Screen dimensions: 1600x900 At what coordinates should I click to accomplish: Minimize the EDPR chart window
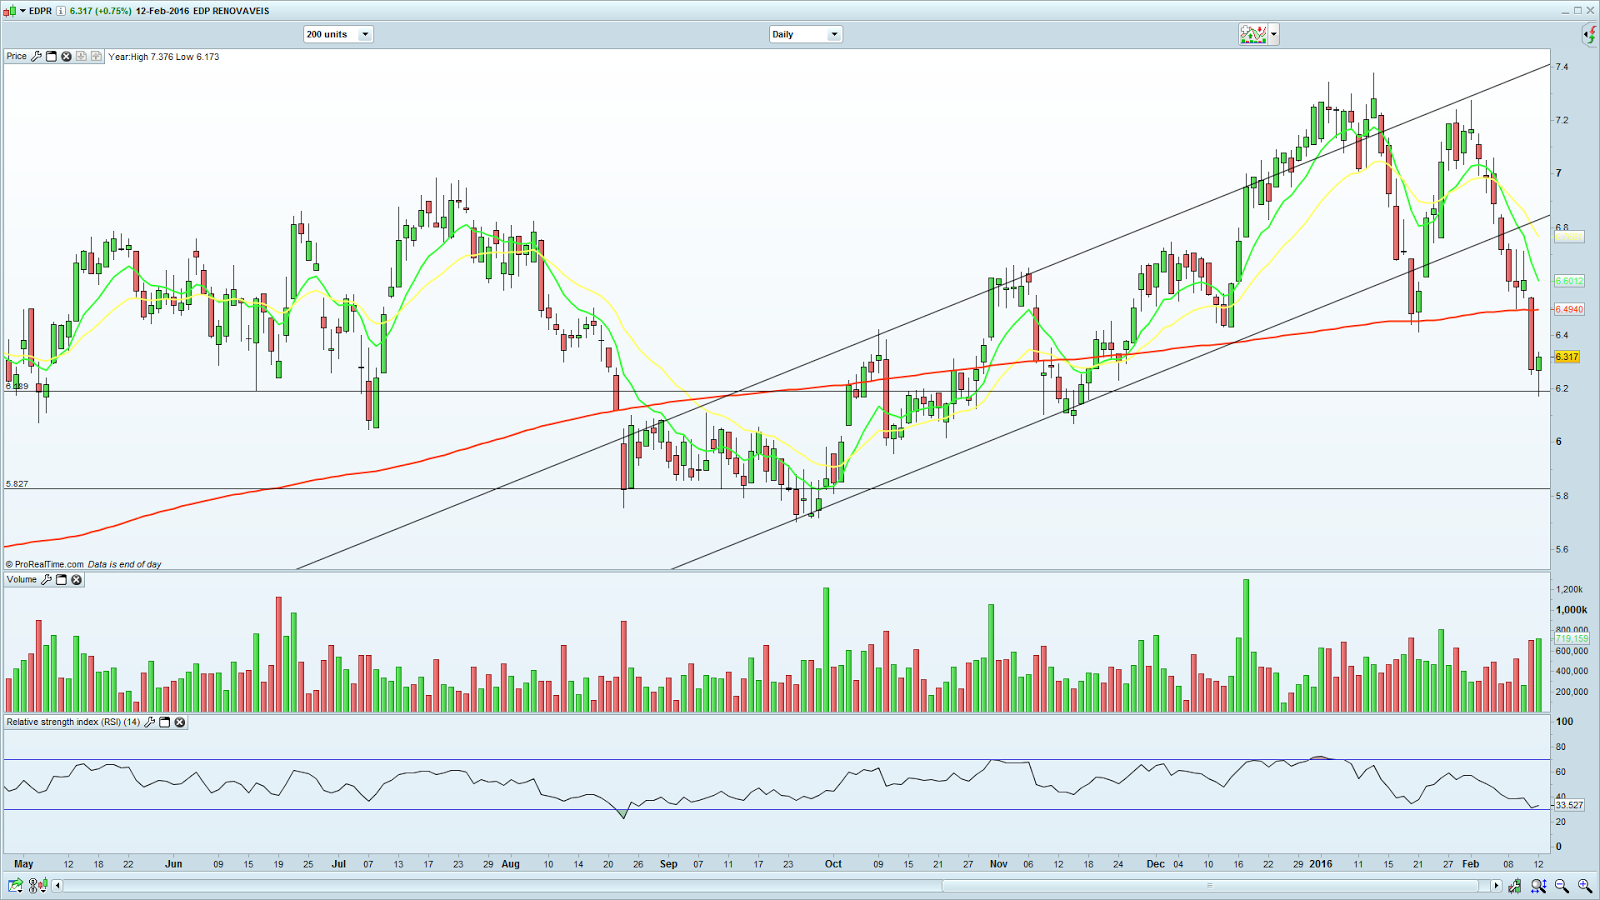[x=1565, y=10]
